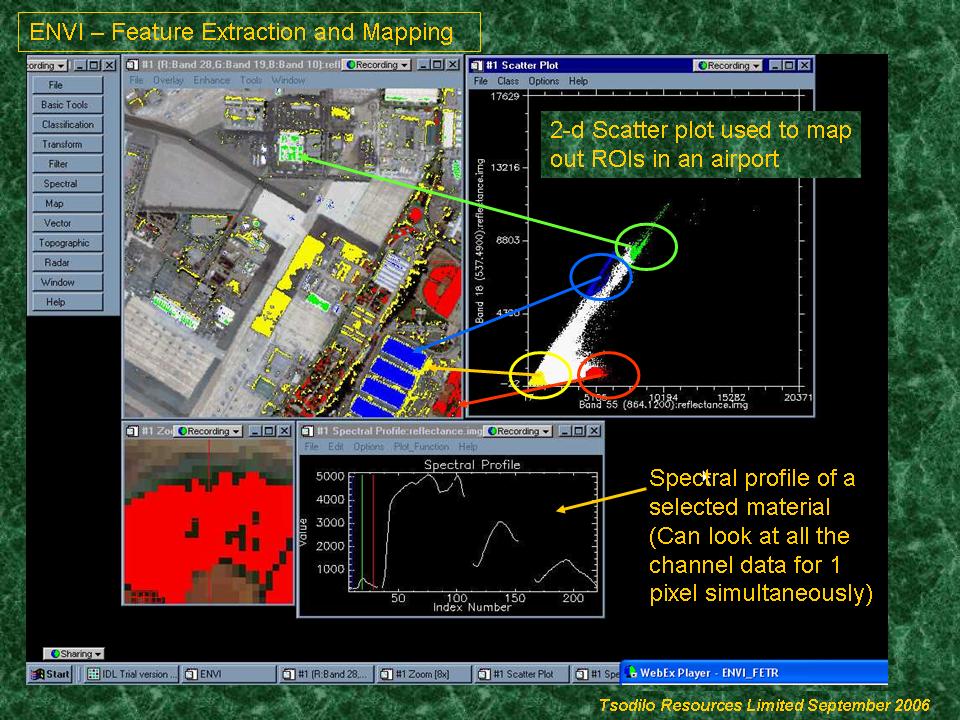Click red band marker in spectral profile
Screen dimensions: 960x720
click(x=373, y=532)
